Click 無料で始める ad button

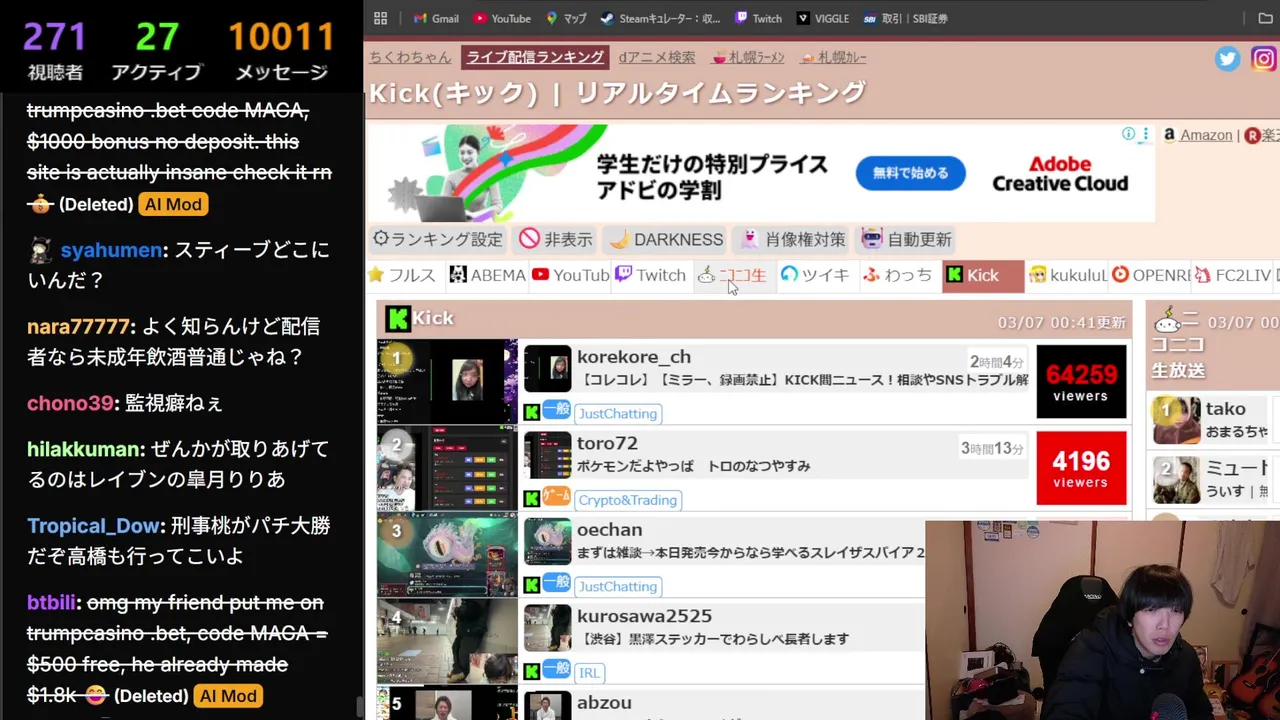(x=910, y=173)
